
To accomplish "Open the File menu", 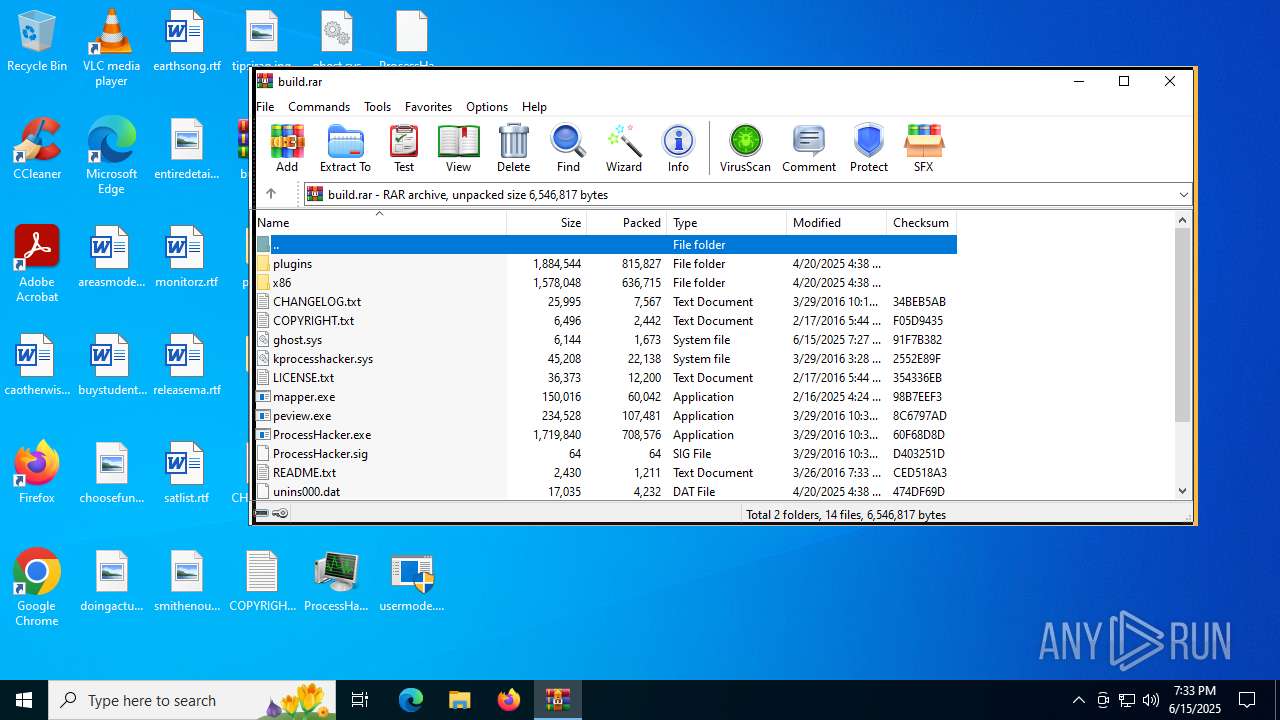I will [265, 107].
